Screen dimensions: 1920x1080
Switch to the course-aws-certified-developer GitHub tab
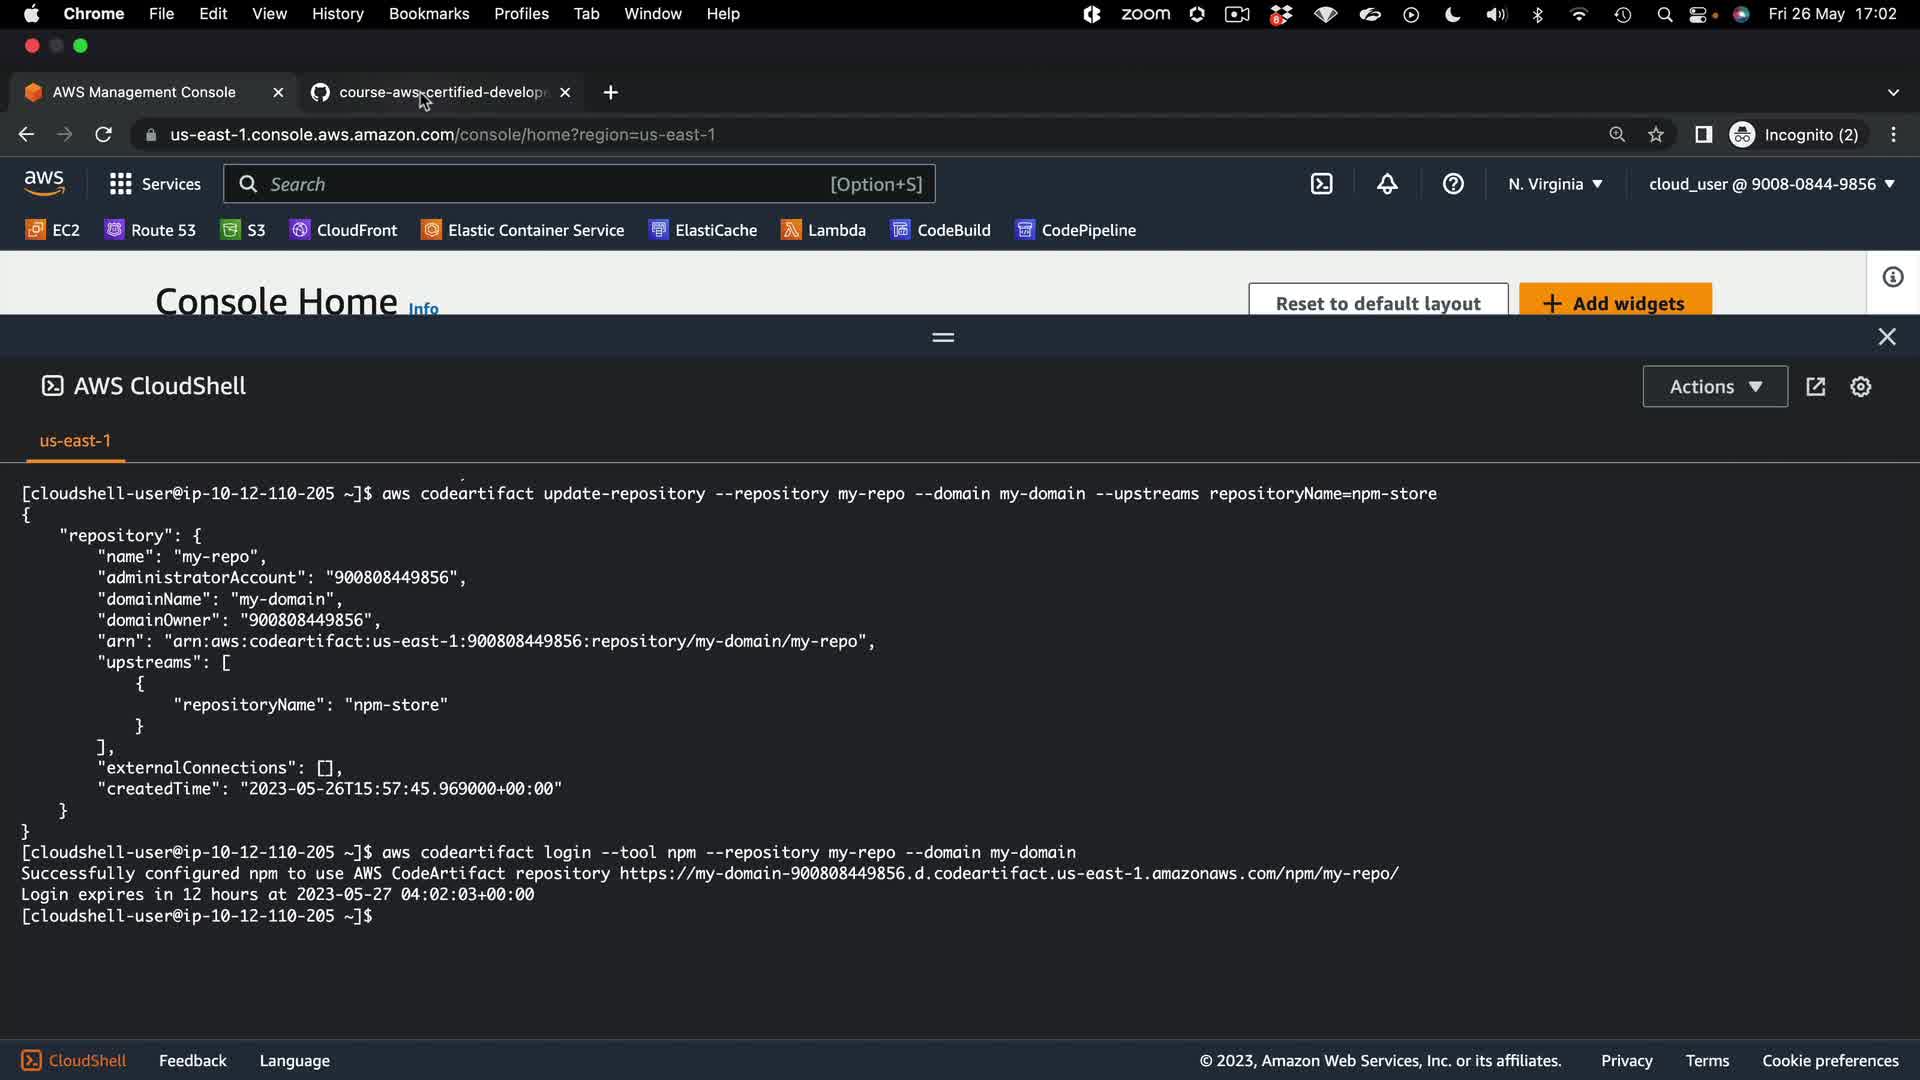pyautogui.click(x=440, y=92)
